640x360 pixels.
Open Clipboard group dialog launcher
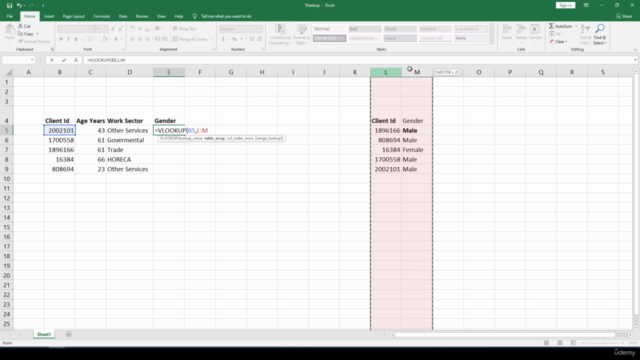(x=52, y=49)
